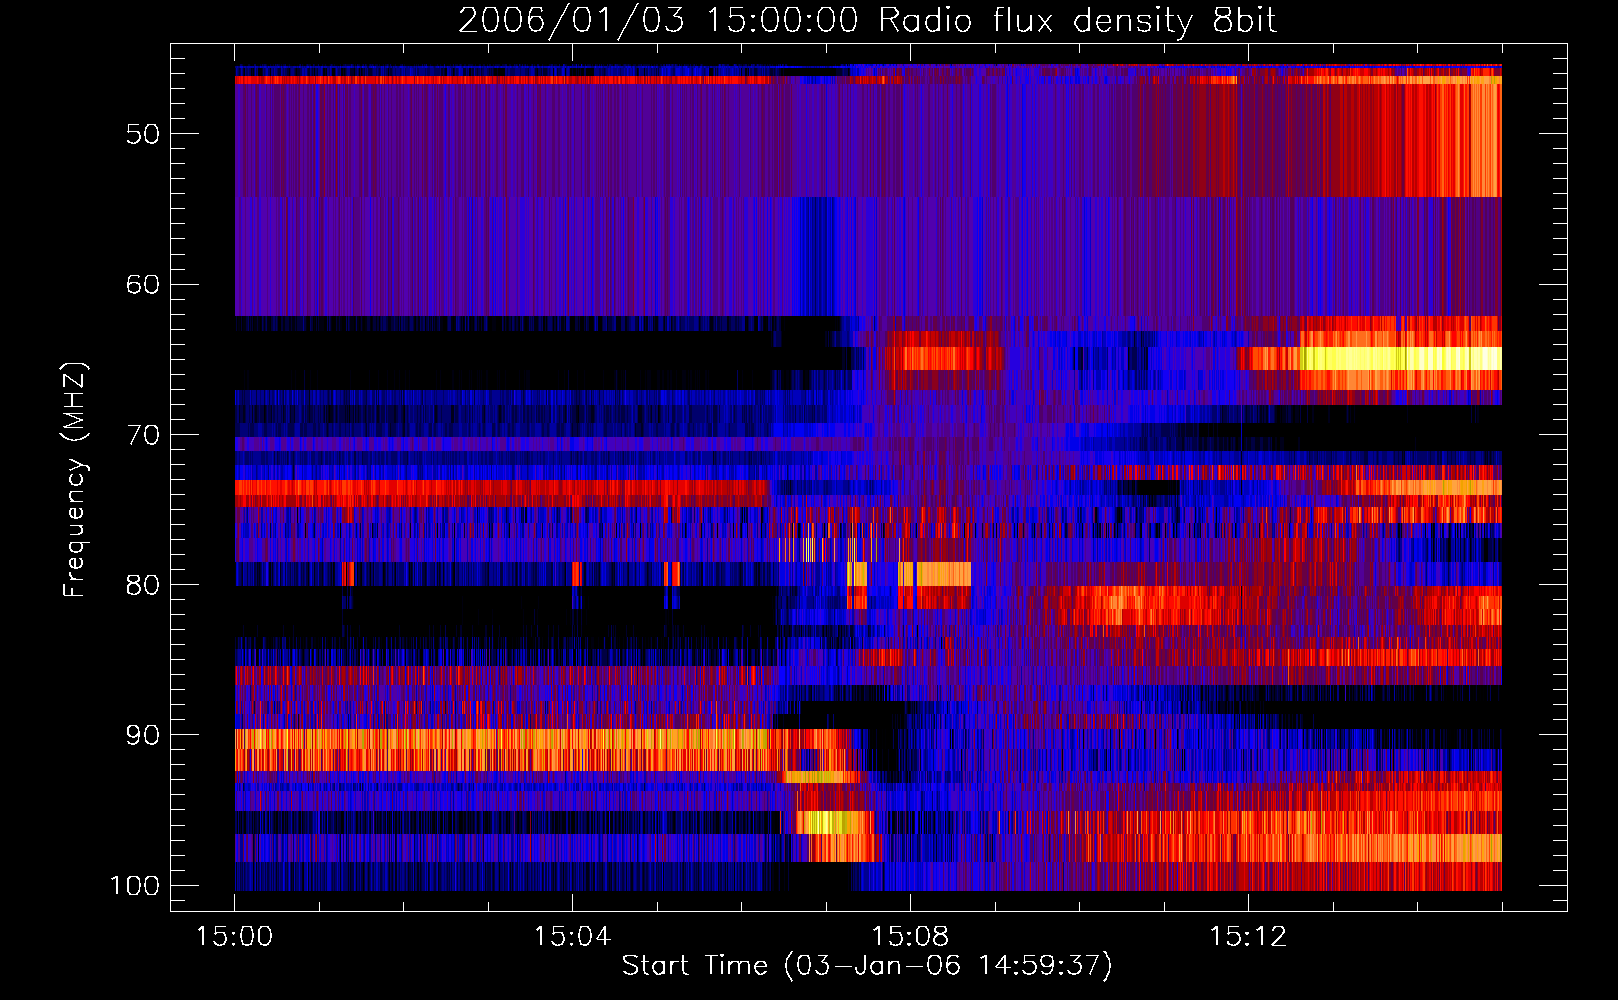The width and height of the screenshot is (1618, 1000).
Task: Click the "Frequency (MHZ)" axis label
Action: pos(75,479)
